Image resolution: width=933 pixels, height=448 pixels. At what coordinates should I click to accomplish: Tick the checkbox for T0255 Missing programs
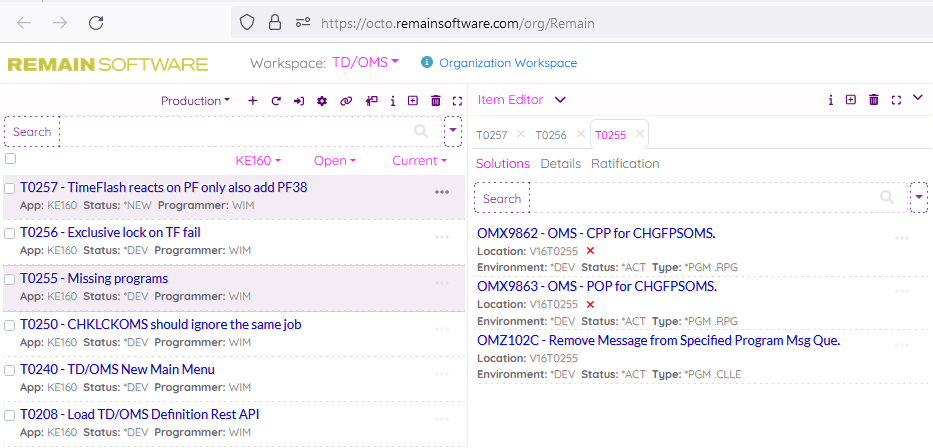coord(10,280)
